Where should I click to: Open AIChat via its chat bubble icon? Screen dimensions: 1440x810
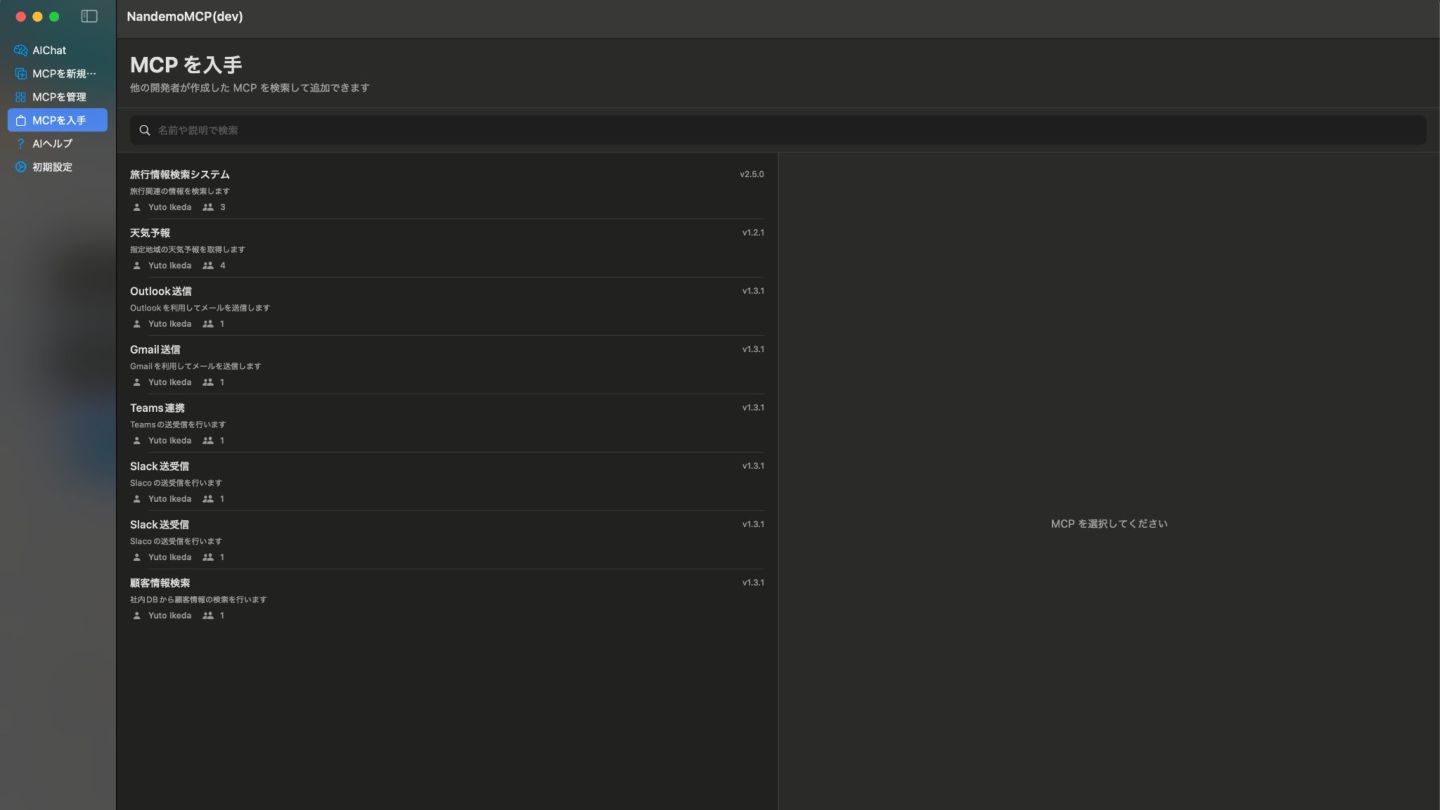point(20,50)
